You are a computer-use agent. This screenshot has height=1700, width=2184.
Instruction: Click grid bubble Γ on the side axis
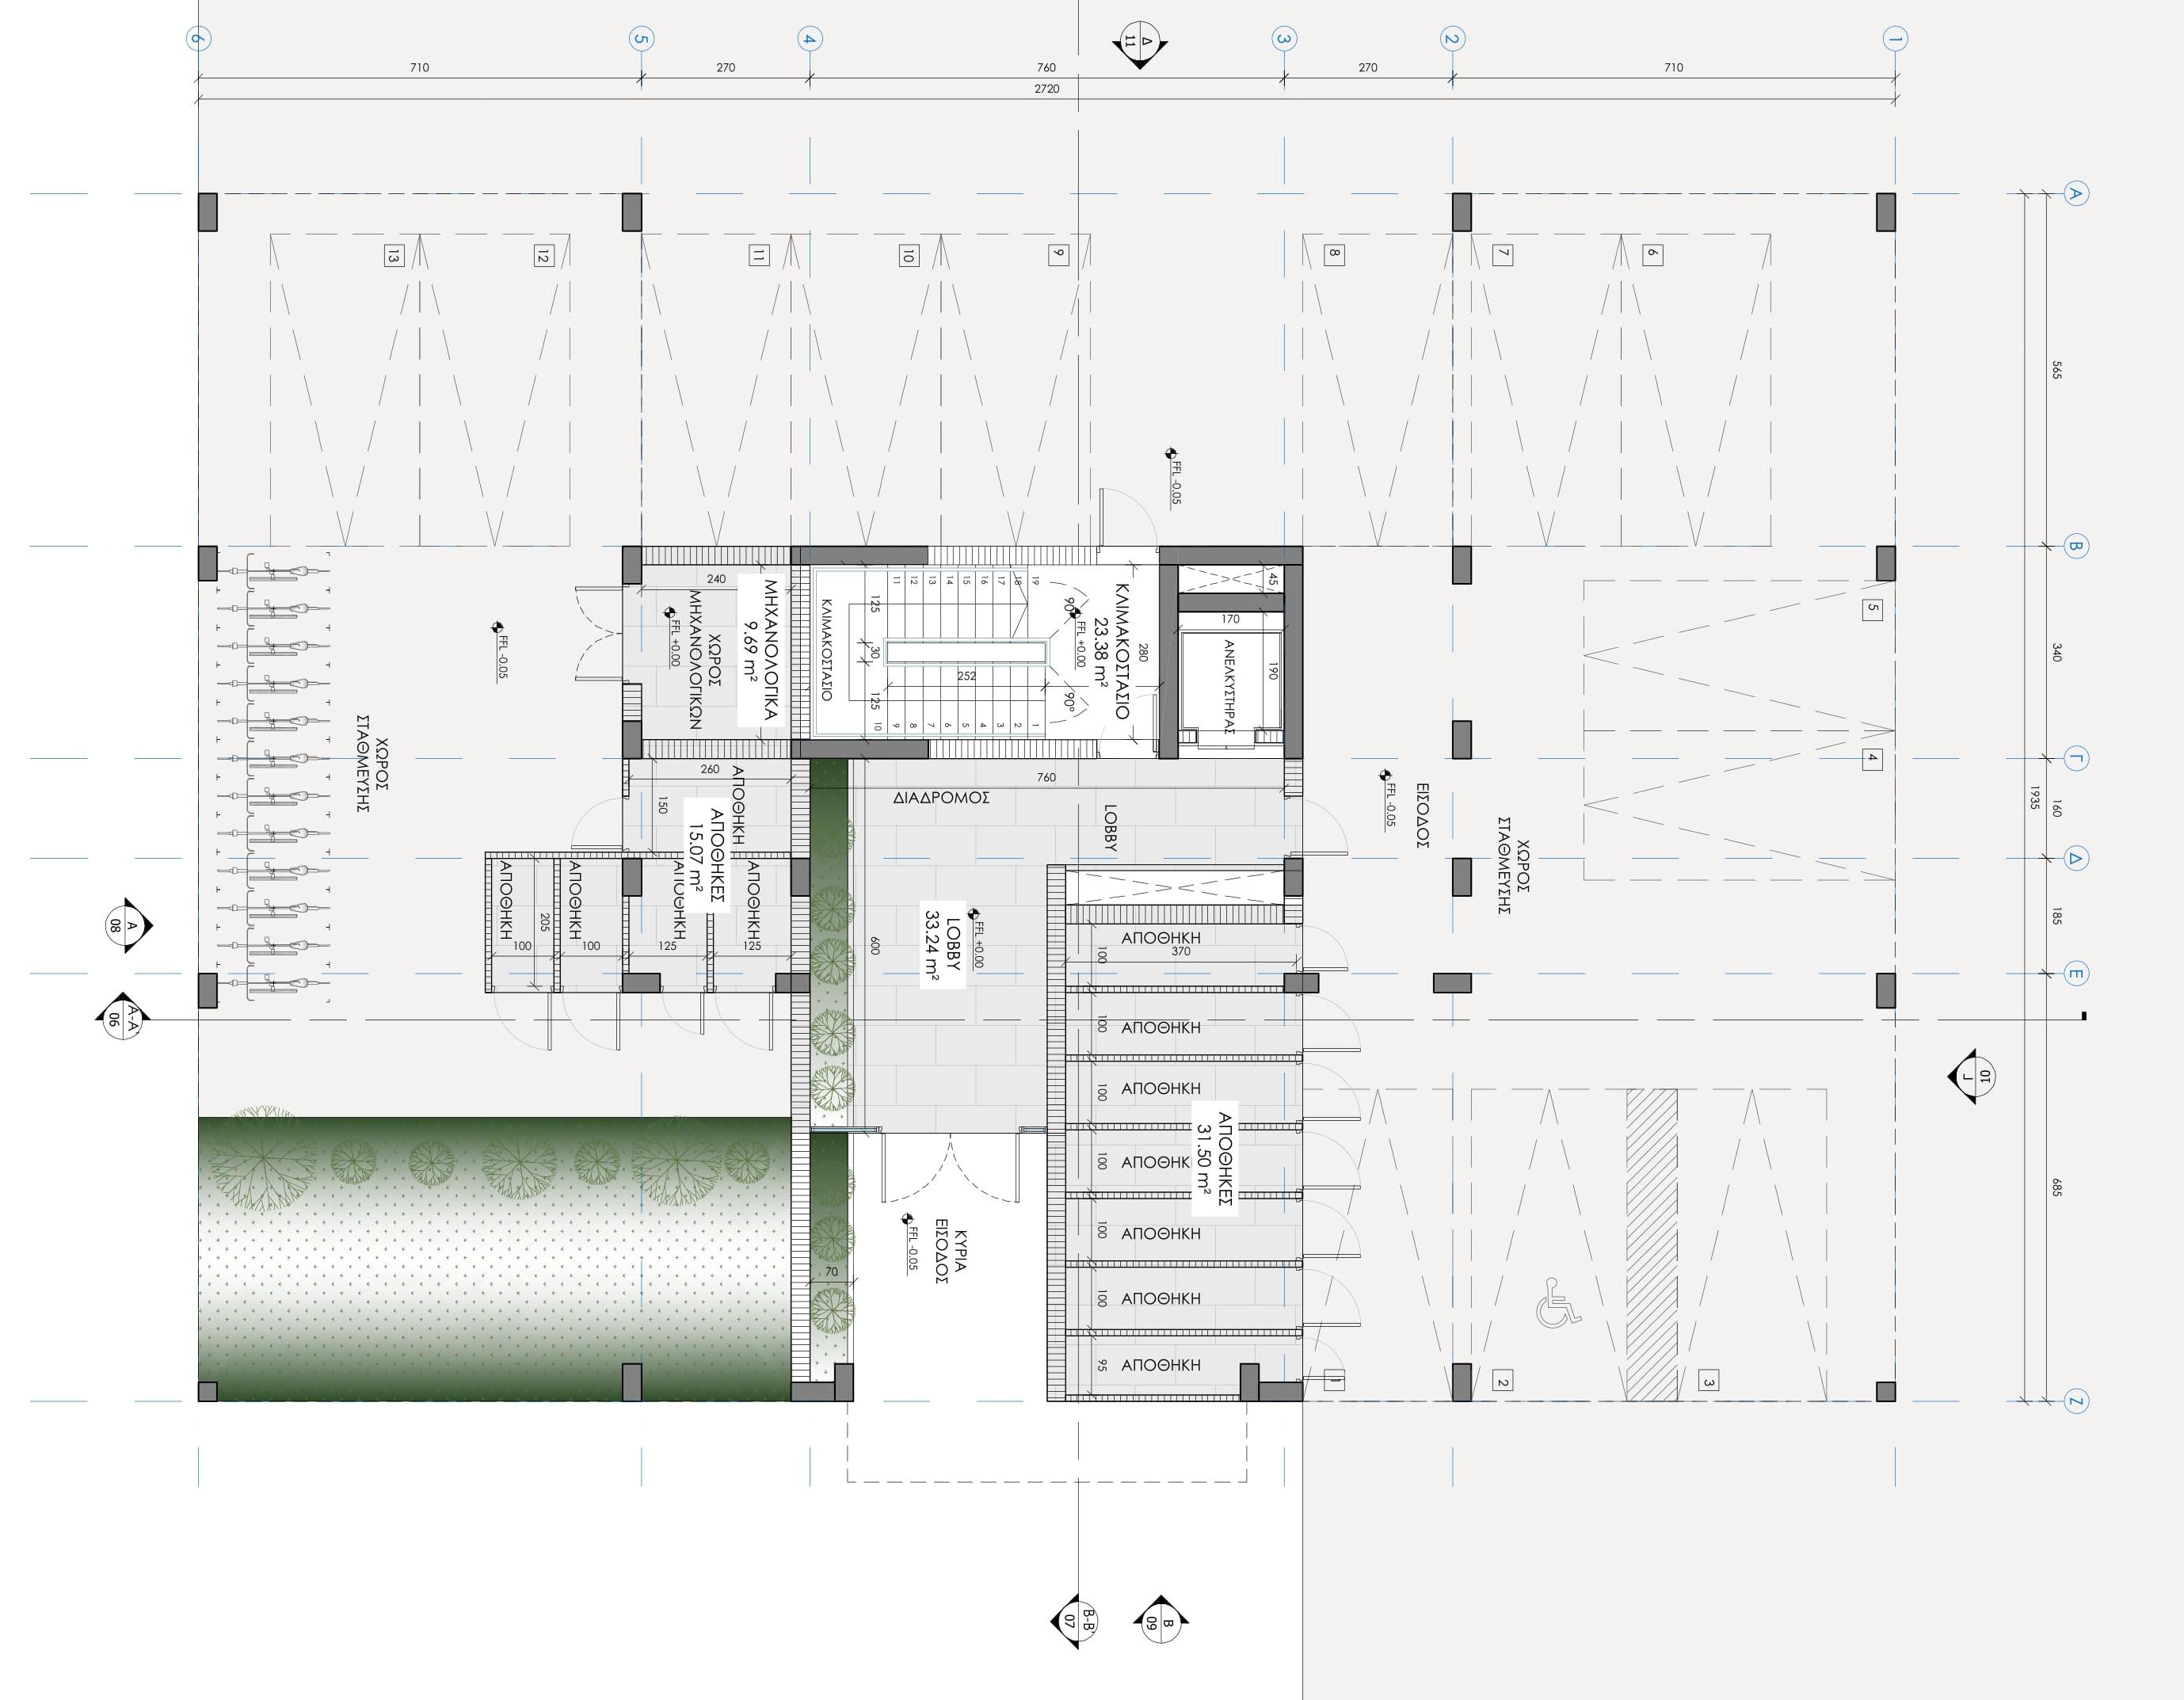(2075, 759)
